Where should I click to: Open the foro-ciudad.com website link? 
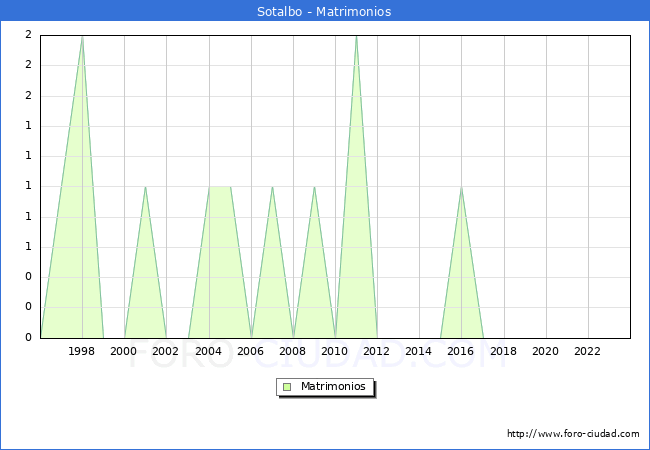click(x=573, y=434)
